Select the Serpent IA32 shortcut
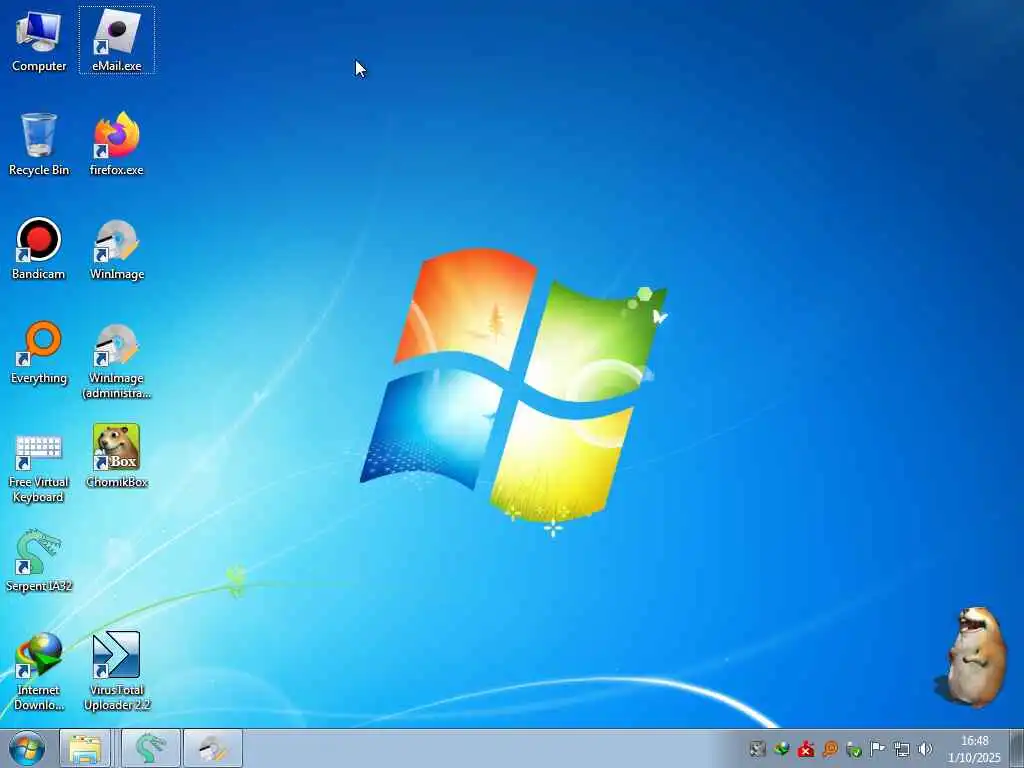Viewport: 1024px width, 768px height. (39, 560)
